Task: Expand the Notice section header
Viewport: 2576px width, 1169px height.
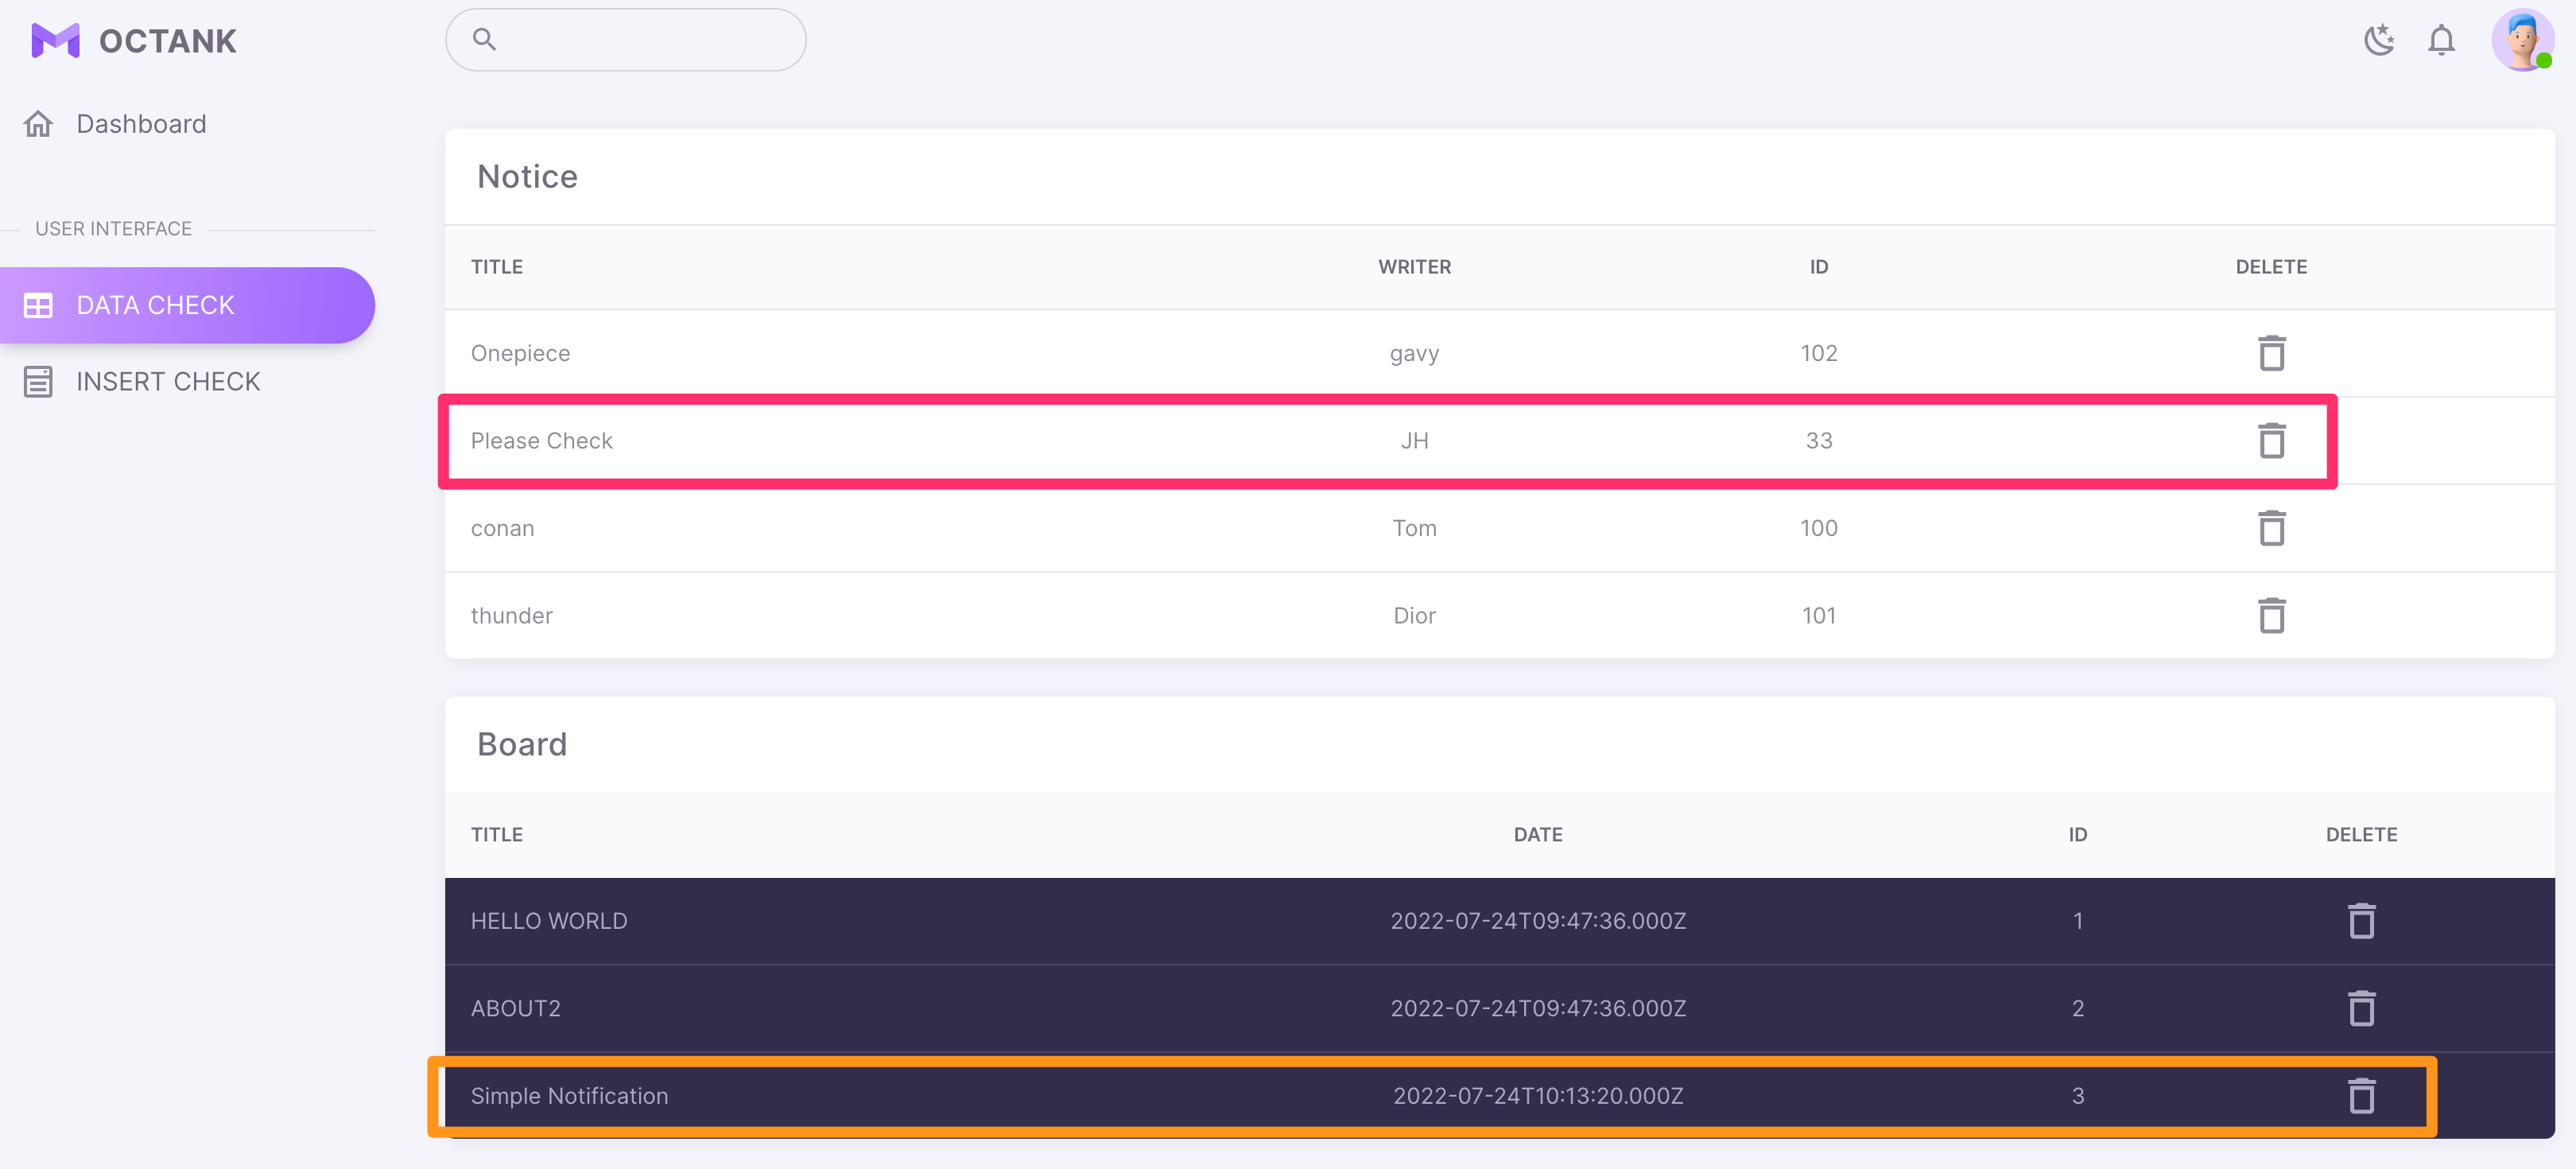Action: pos(527,176)
